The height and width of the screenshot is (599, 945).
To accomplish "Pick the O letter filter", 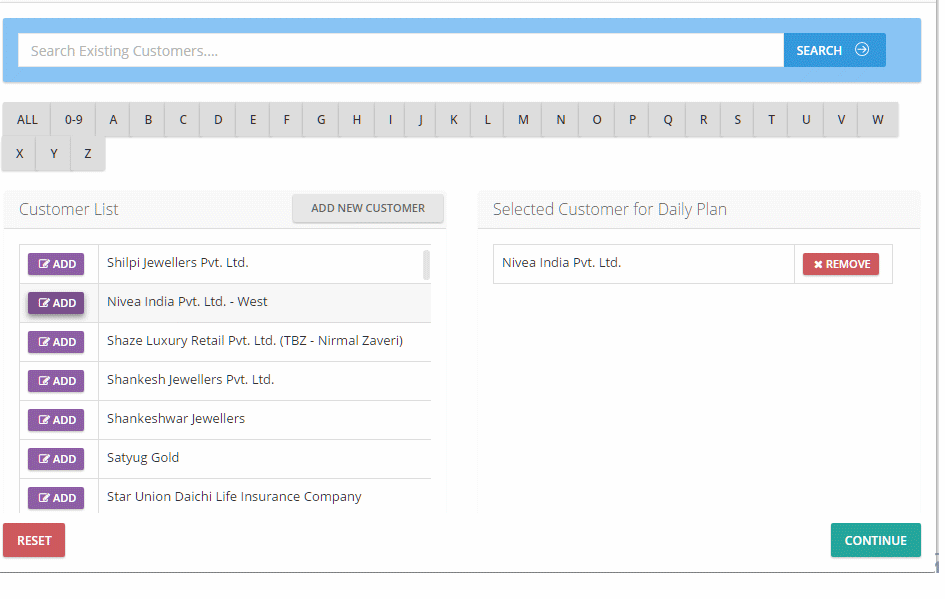I will pyautogui.click(x=597, y=119).
